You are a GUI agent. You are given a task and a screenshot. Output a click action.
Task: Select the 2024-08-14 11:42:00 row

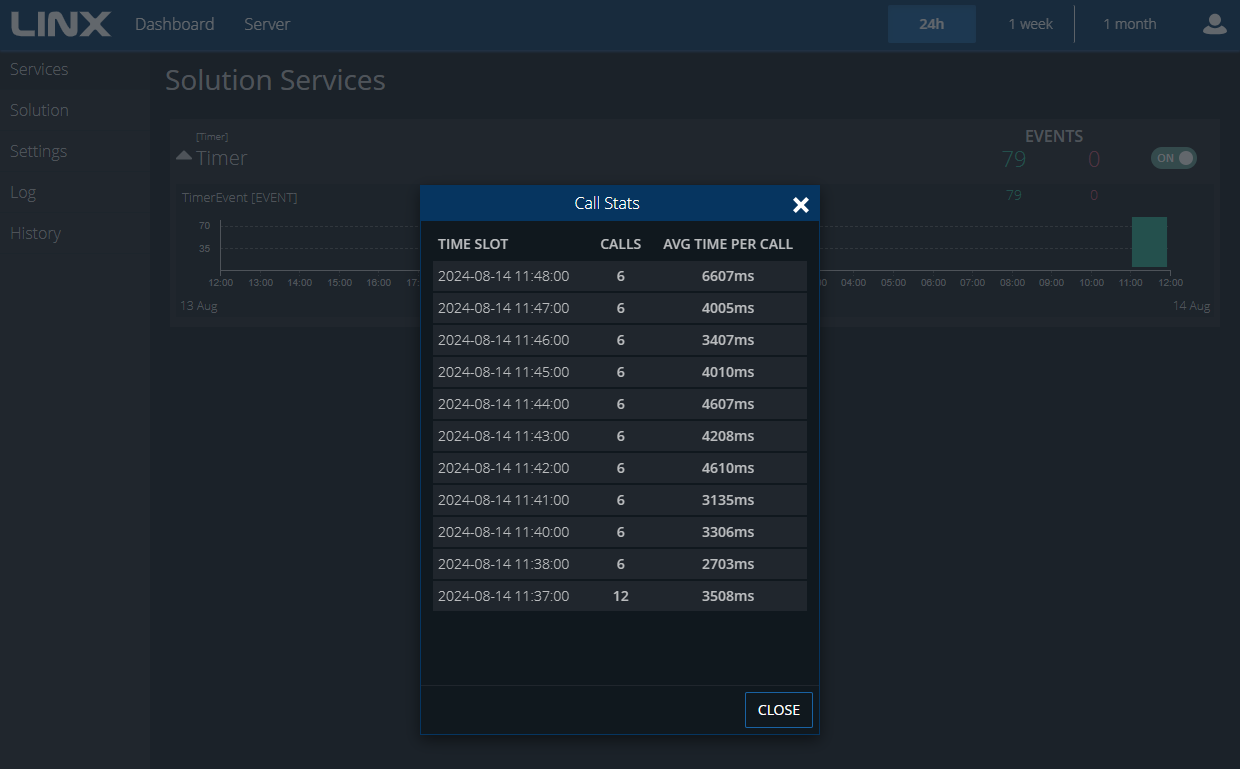tap(620, 468)
